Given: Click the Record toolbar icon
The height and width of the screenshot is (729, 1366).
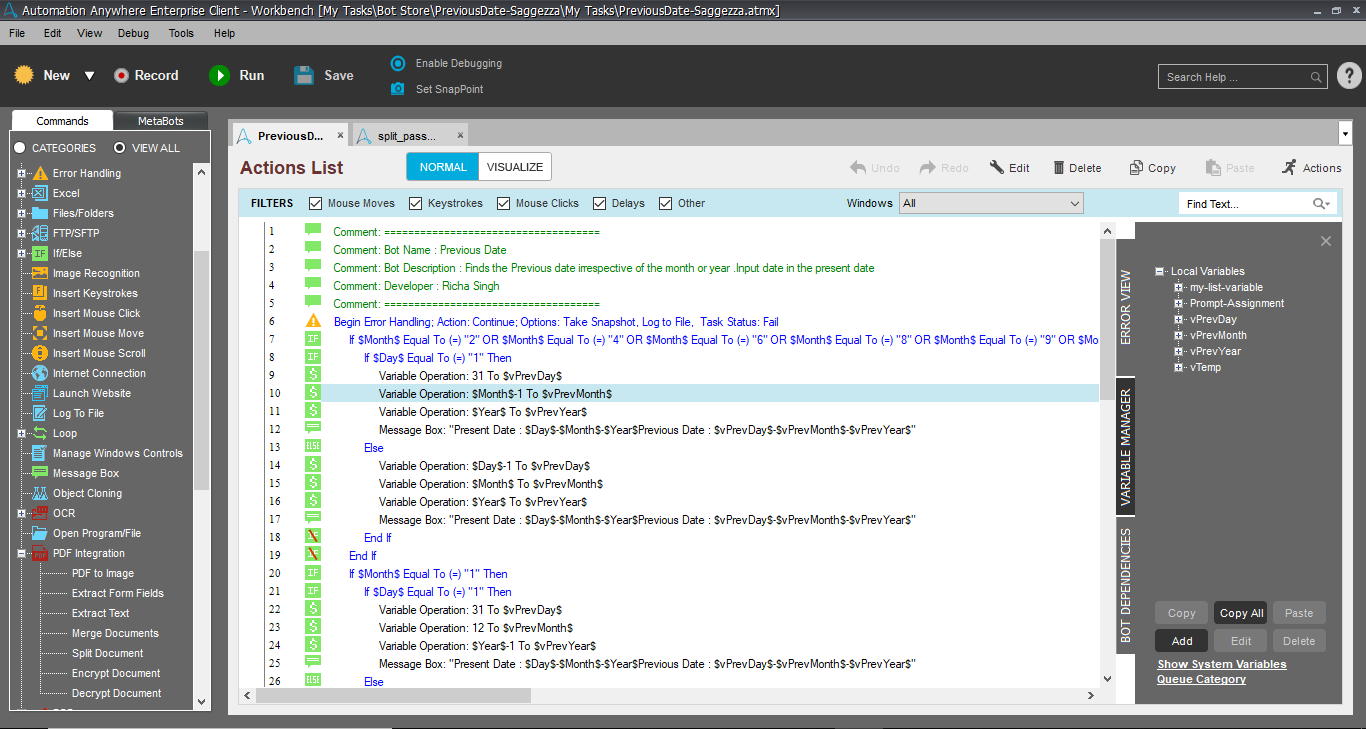Looking at the screenshot, I should point(122,75).
